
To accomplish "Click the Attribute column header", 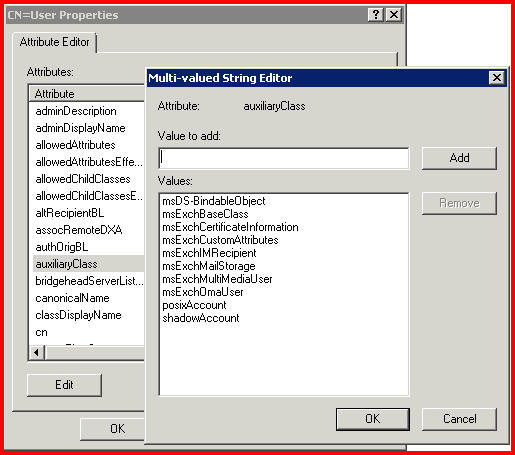I will click(87, 94).
